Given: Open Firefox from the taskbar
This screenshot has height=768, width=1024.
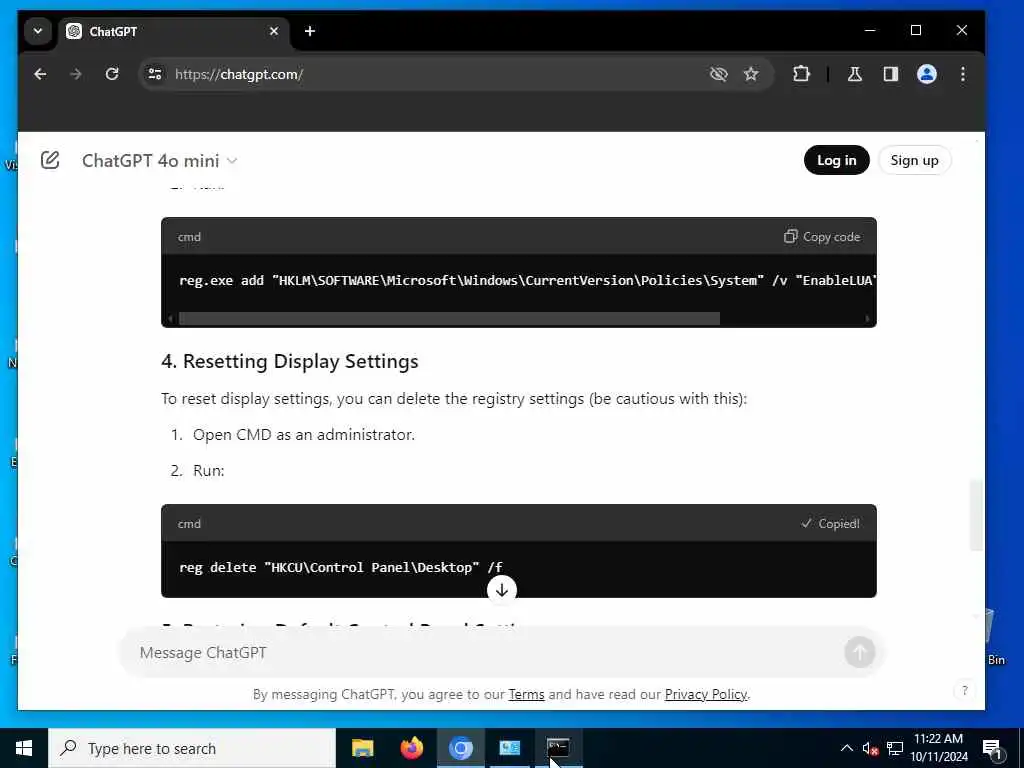Looking at the screenshot, I should pos(411,748).
